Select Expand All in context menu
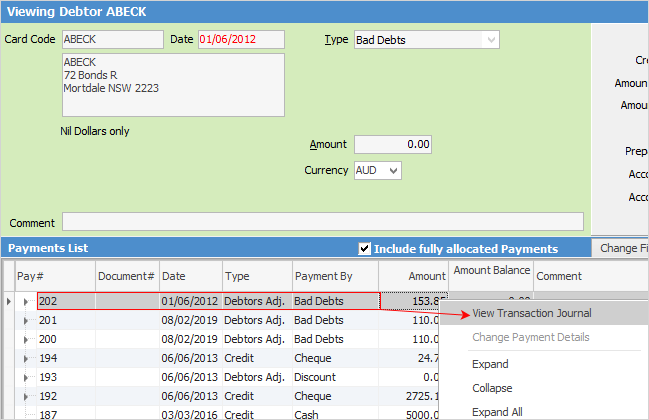 tap(497, 411)
